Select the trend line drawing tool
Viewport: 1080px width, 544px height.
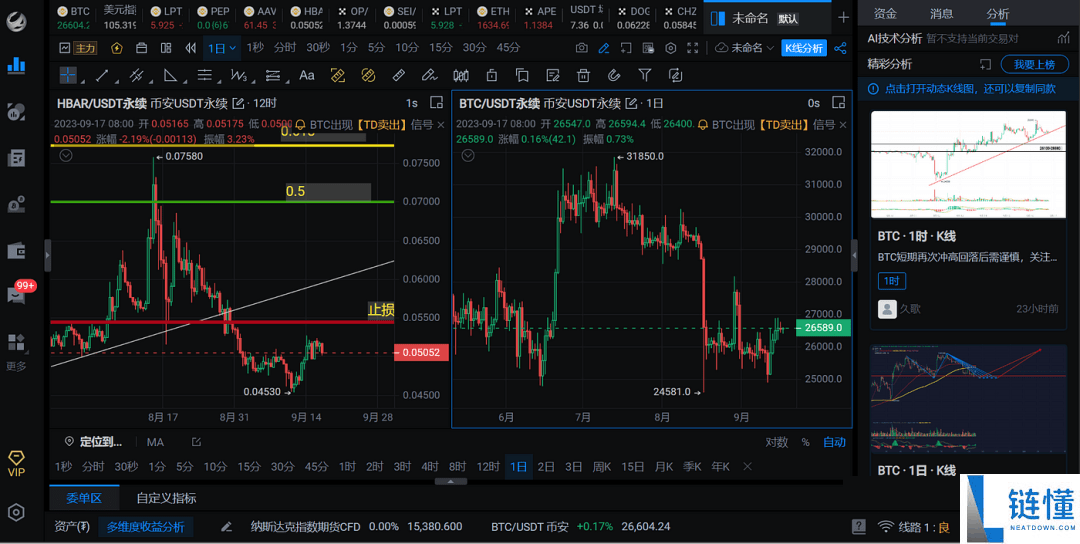(102, 75)
